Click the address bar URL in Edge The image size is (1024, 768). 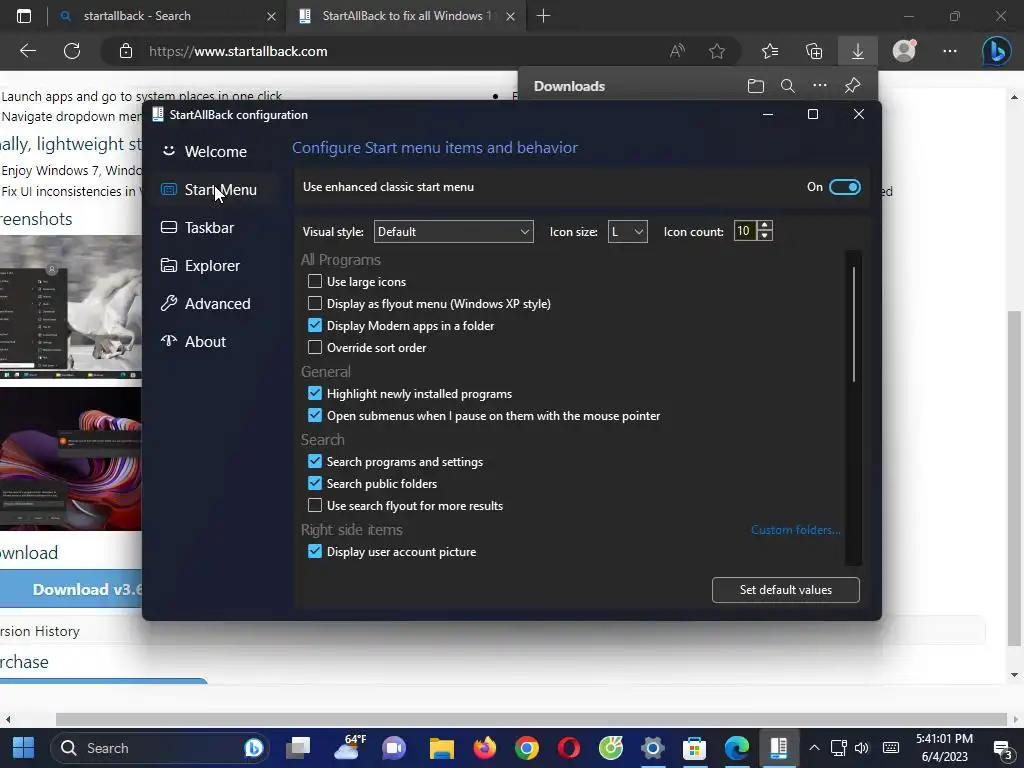[238, 51]
